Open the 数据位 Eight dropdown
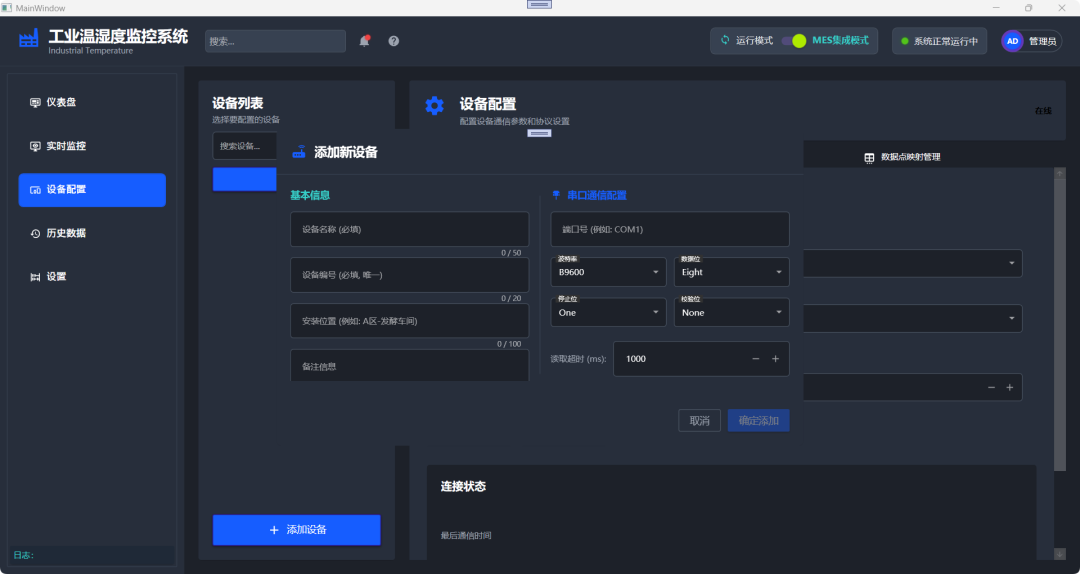1080x574 pixels. pyautogui.click(x=731, y=272)
